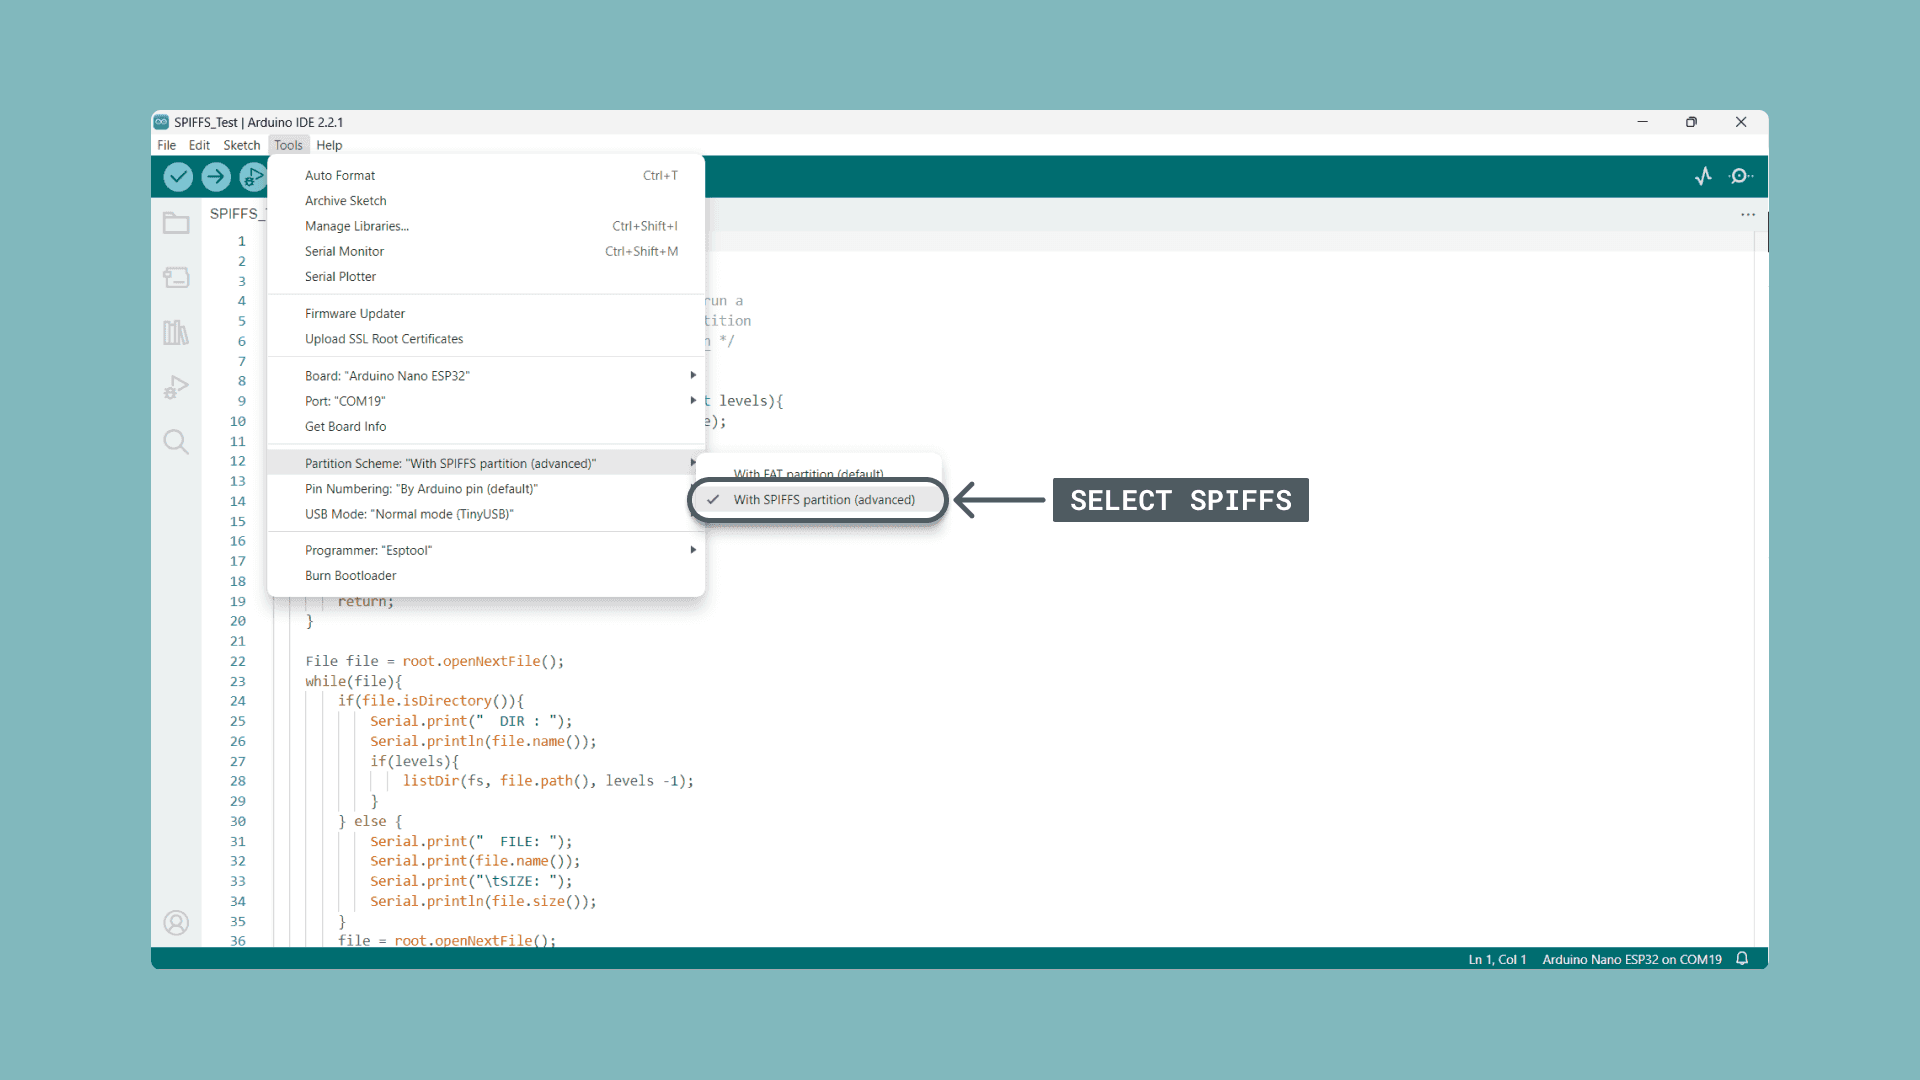The image size is (1920, 1080).
Task: Click the Verify checkmark toolbar icon
Action: tap(178, 177)
